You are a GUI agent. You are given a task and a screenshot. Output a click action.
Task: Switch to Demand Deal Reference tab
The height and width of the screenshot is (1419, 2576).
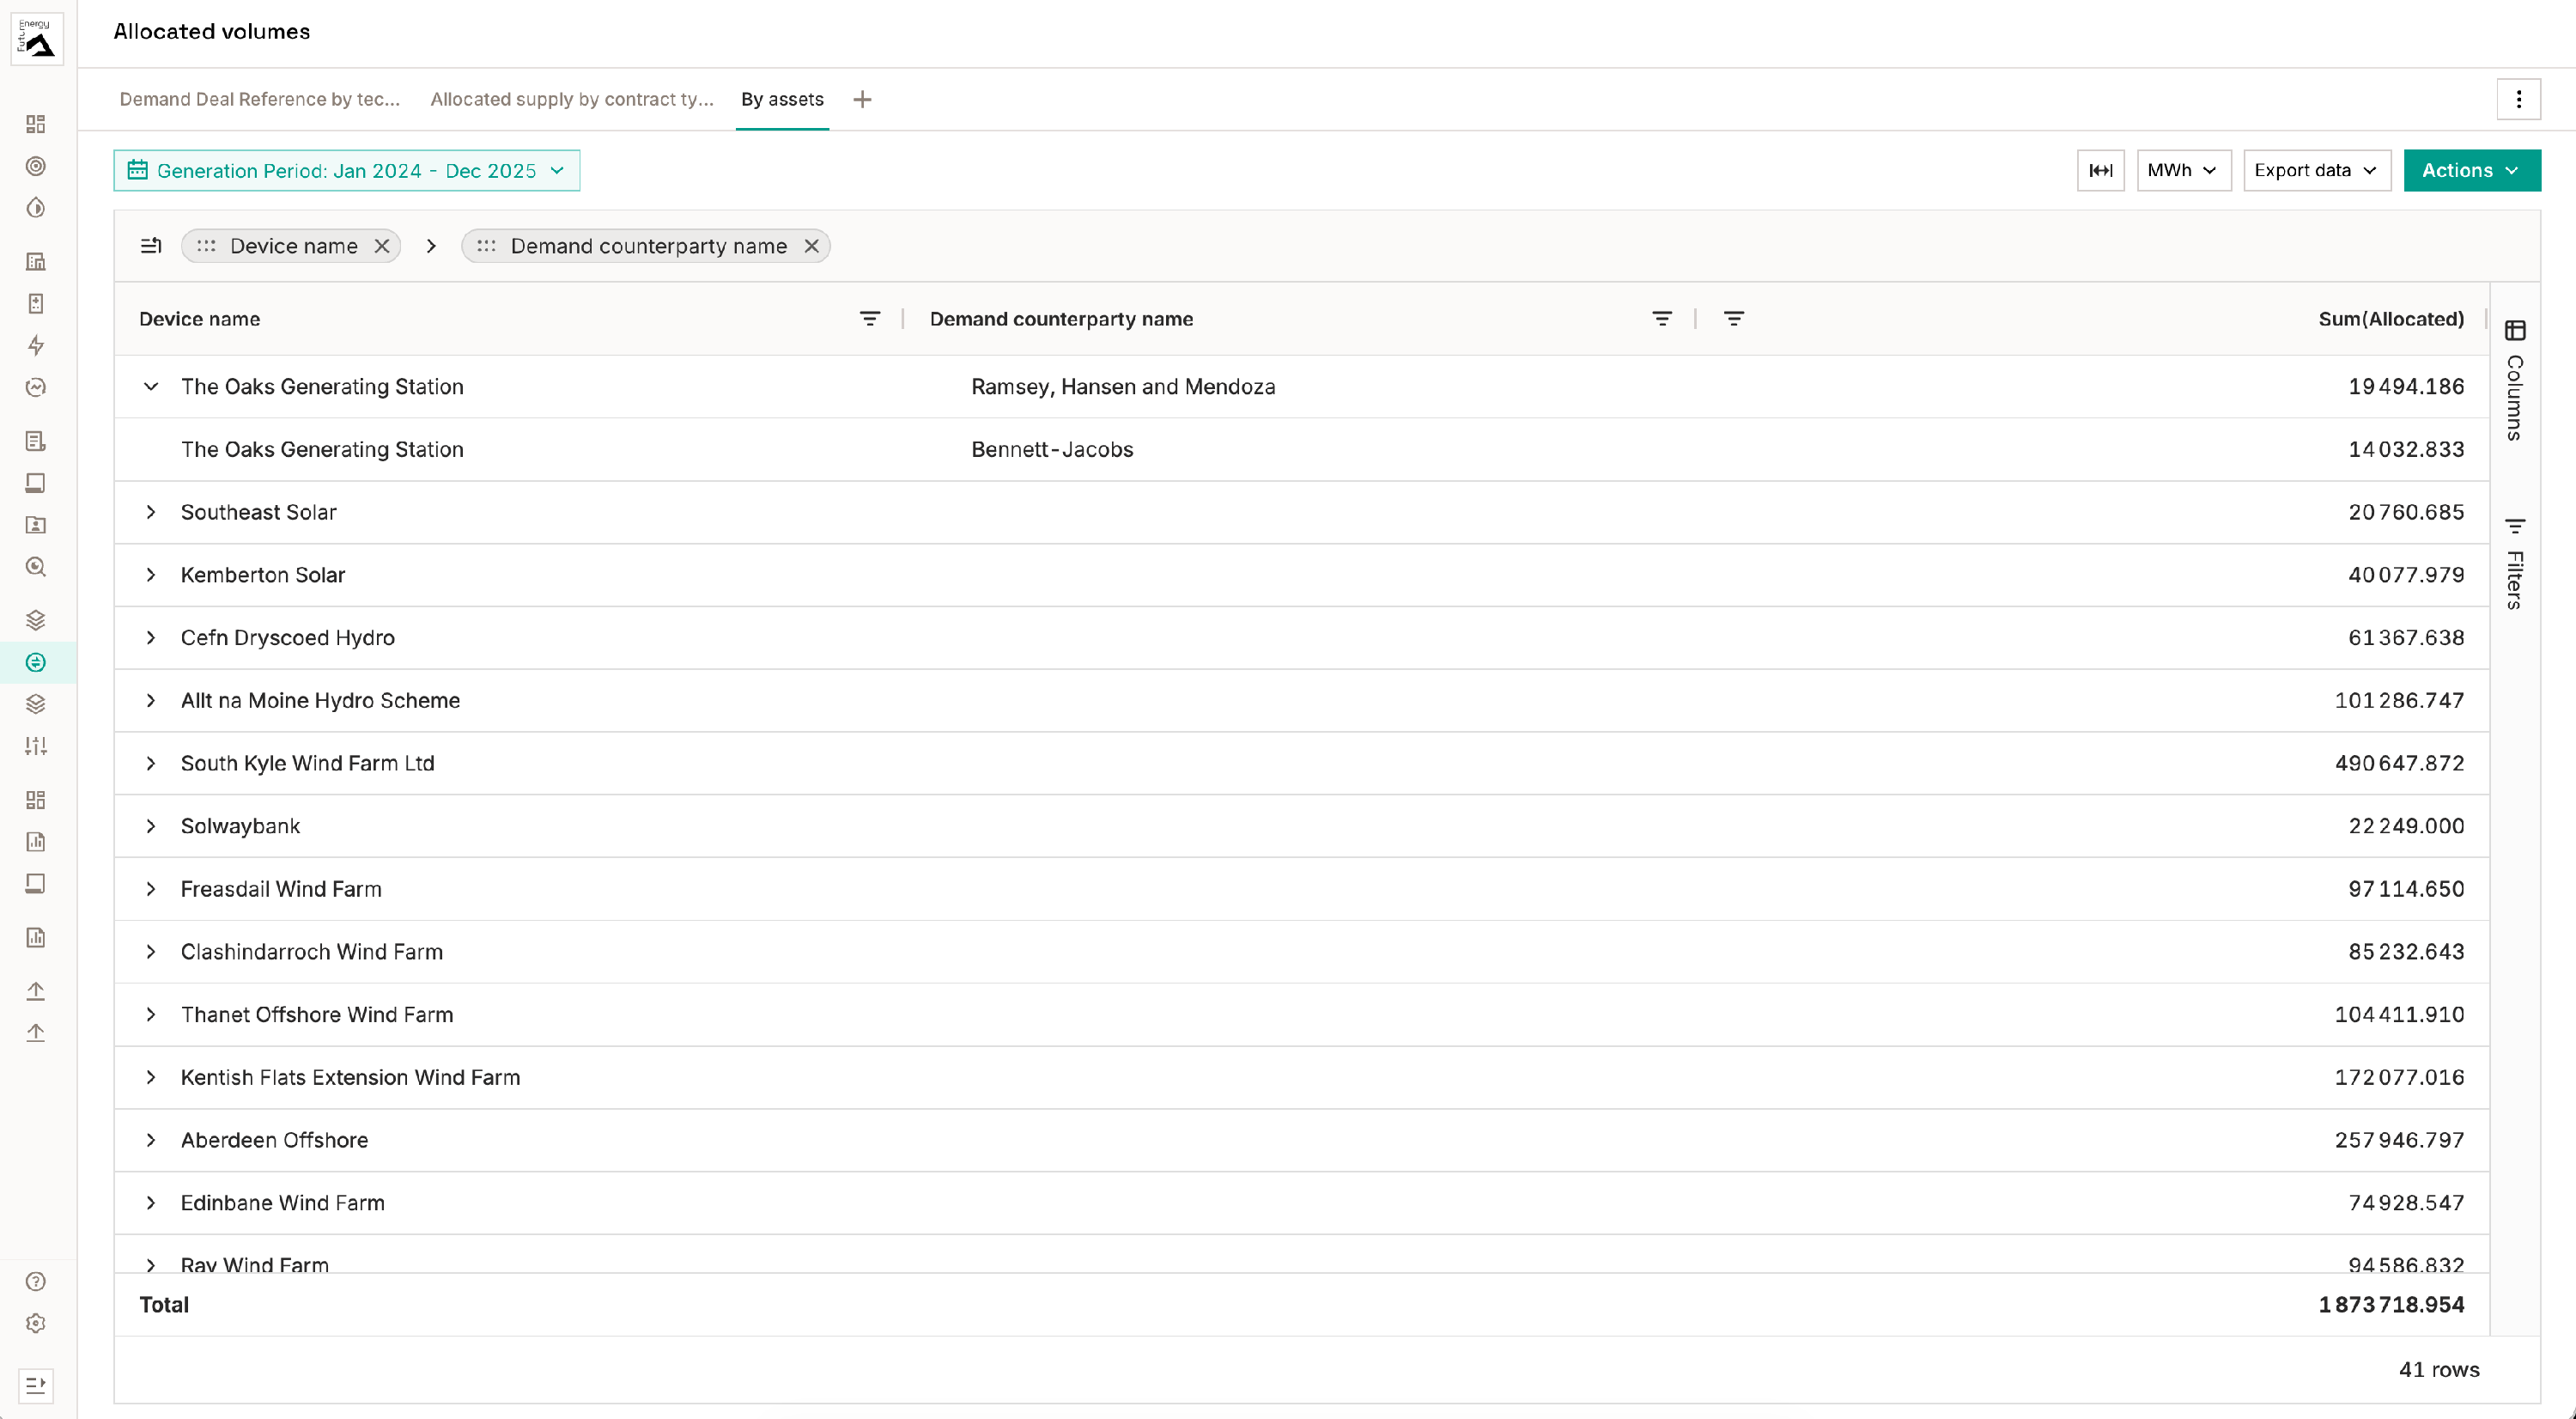[259, 99]
